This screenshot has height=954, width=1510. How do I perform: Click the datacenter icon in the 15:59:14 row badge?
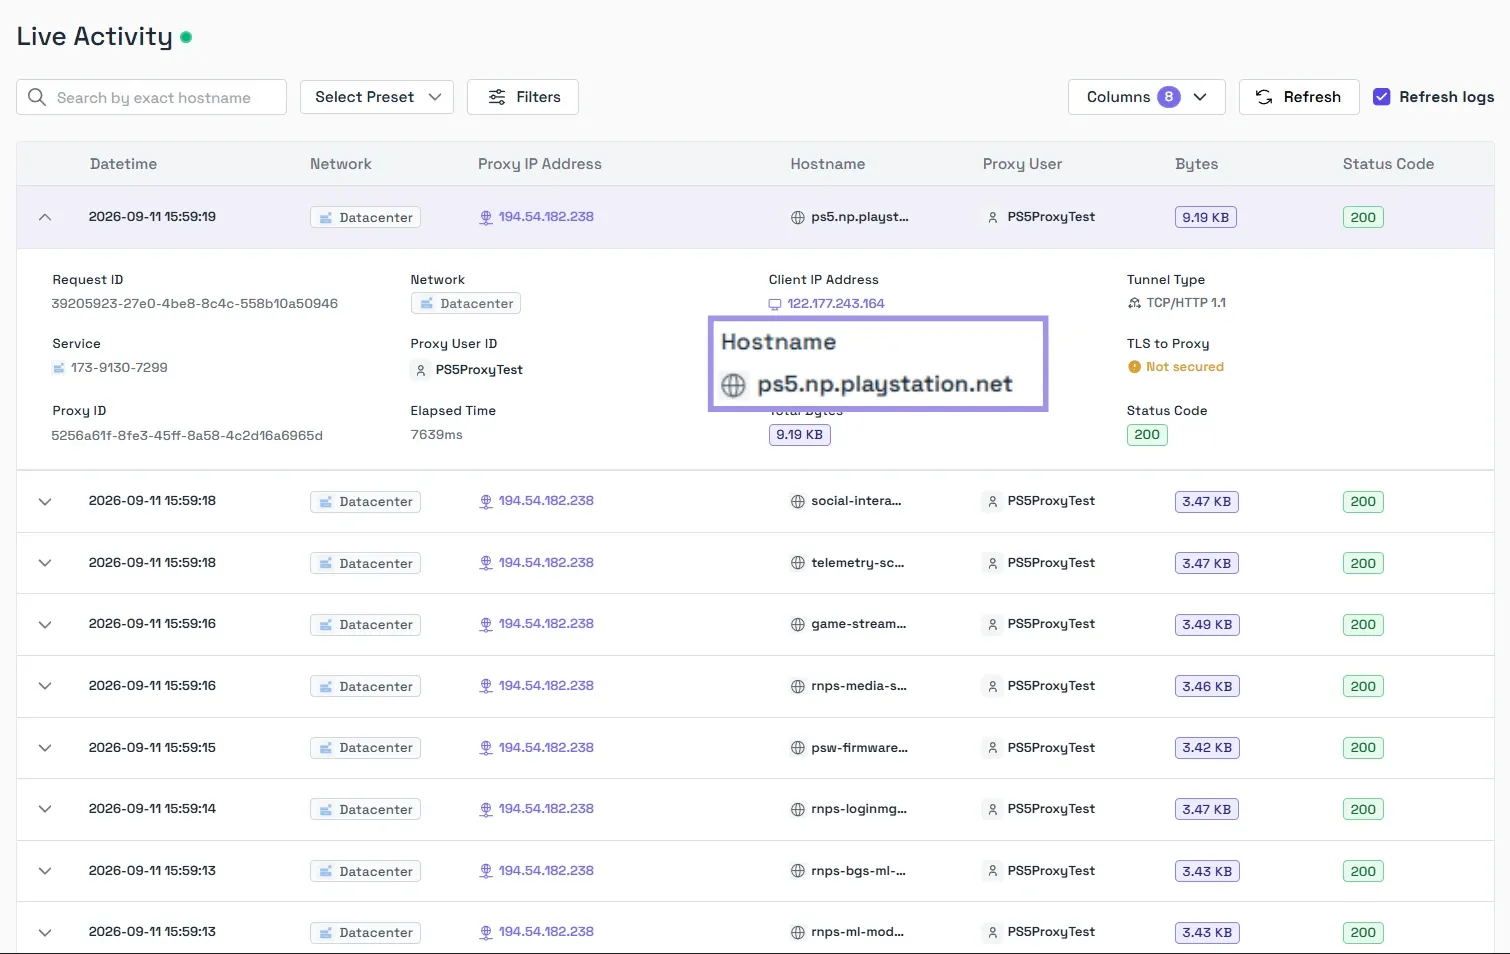pos(326,809)
